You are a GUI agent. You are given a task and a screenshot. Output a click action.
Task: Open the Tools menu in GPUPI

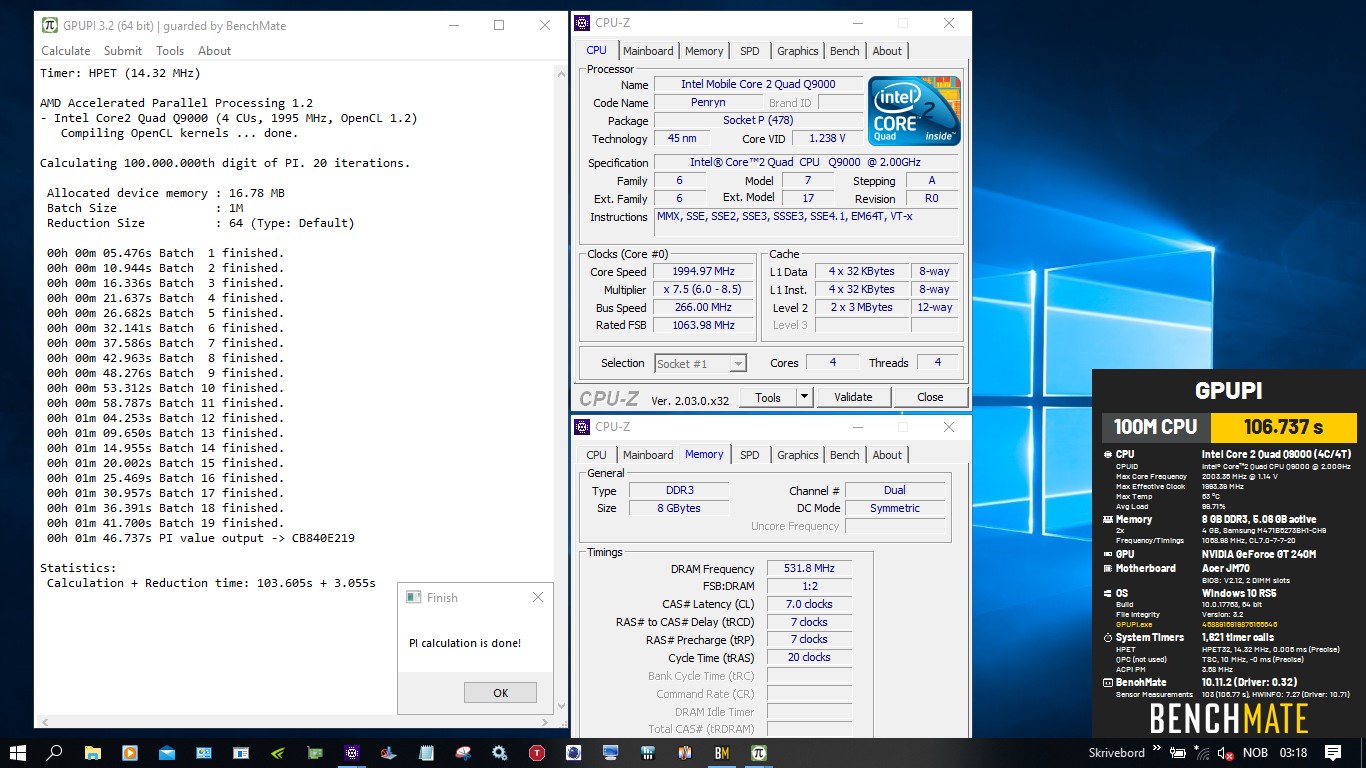click(170, 50)
